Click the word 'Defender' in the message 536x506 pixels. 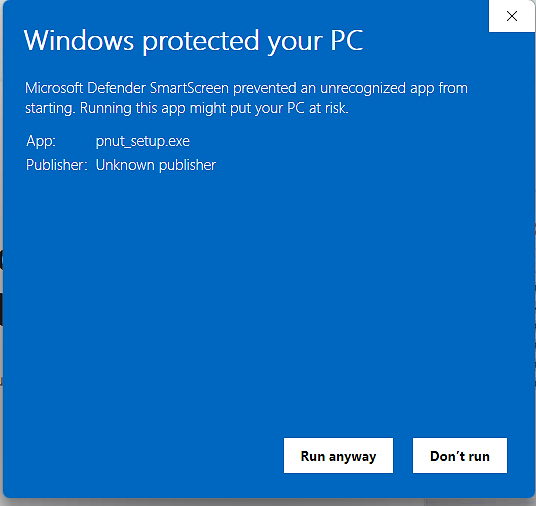117,88
